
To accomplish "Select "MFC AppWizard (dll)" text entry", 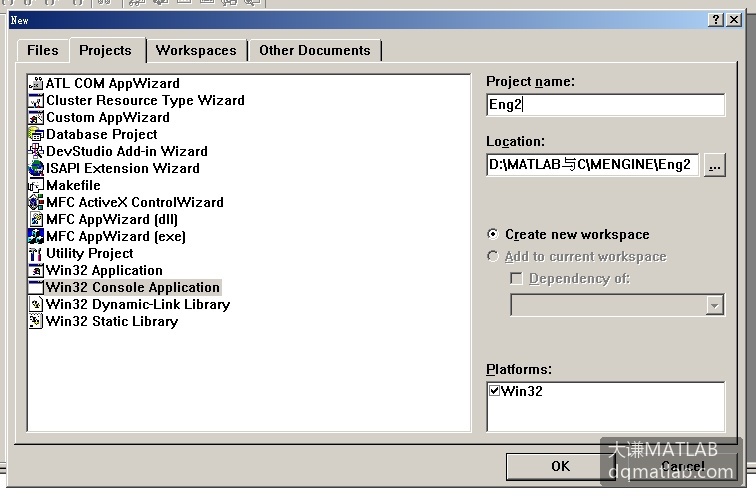I will tap(112, 219).
